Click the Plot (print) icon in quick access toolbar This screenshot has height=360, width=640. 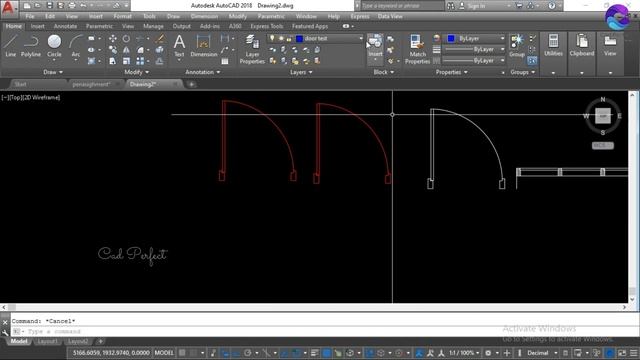coord(72,6)
